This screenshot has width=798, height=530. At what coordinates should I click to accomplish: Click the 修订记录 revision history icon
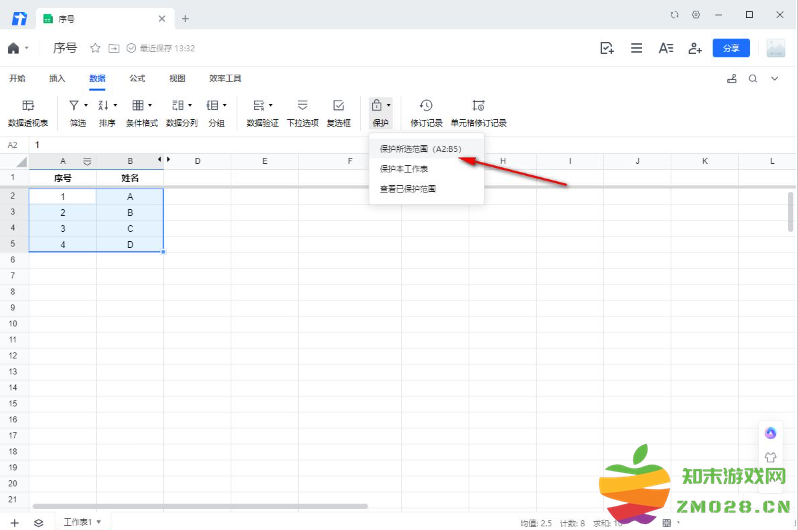click(x=426, y=111)
